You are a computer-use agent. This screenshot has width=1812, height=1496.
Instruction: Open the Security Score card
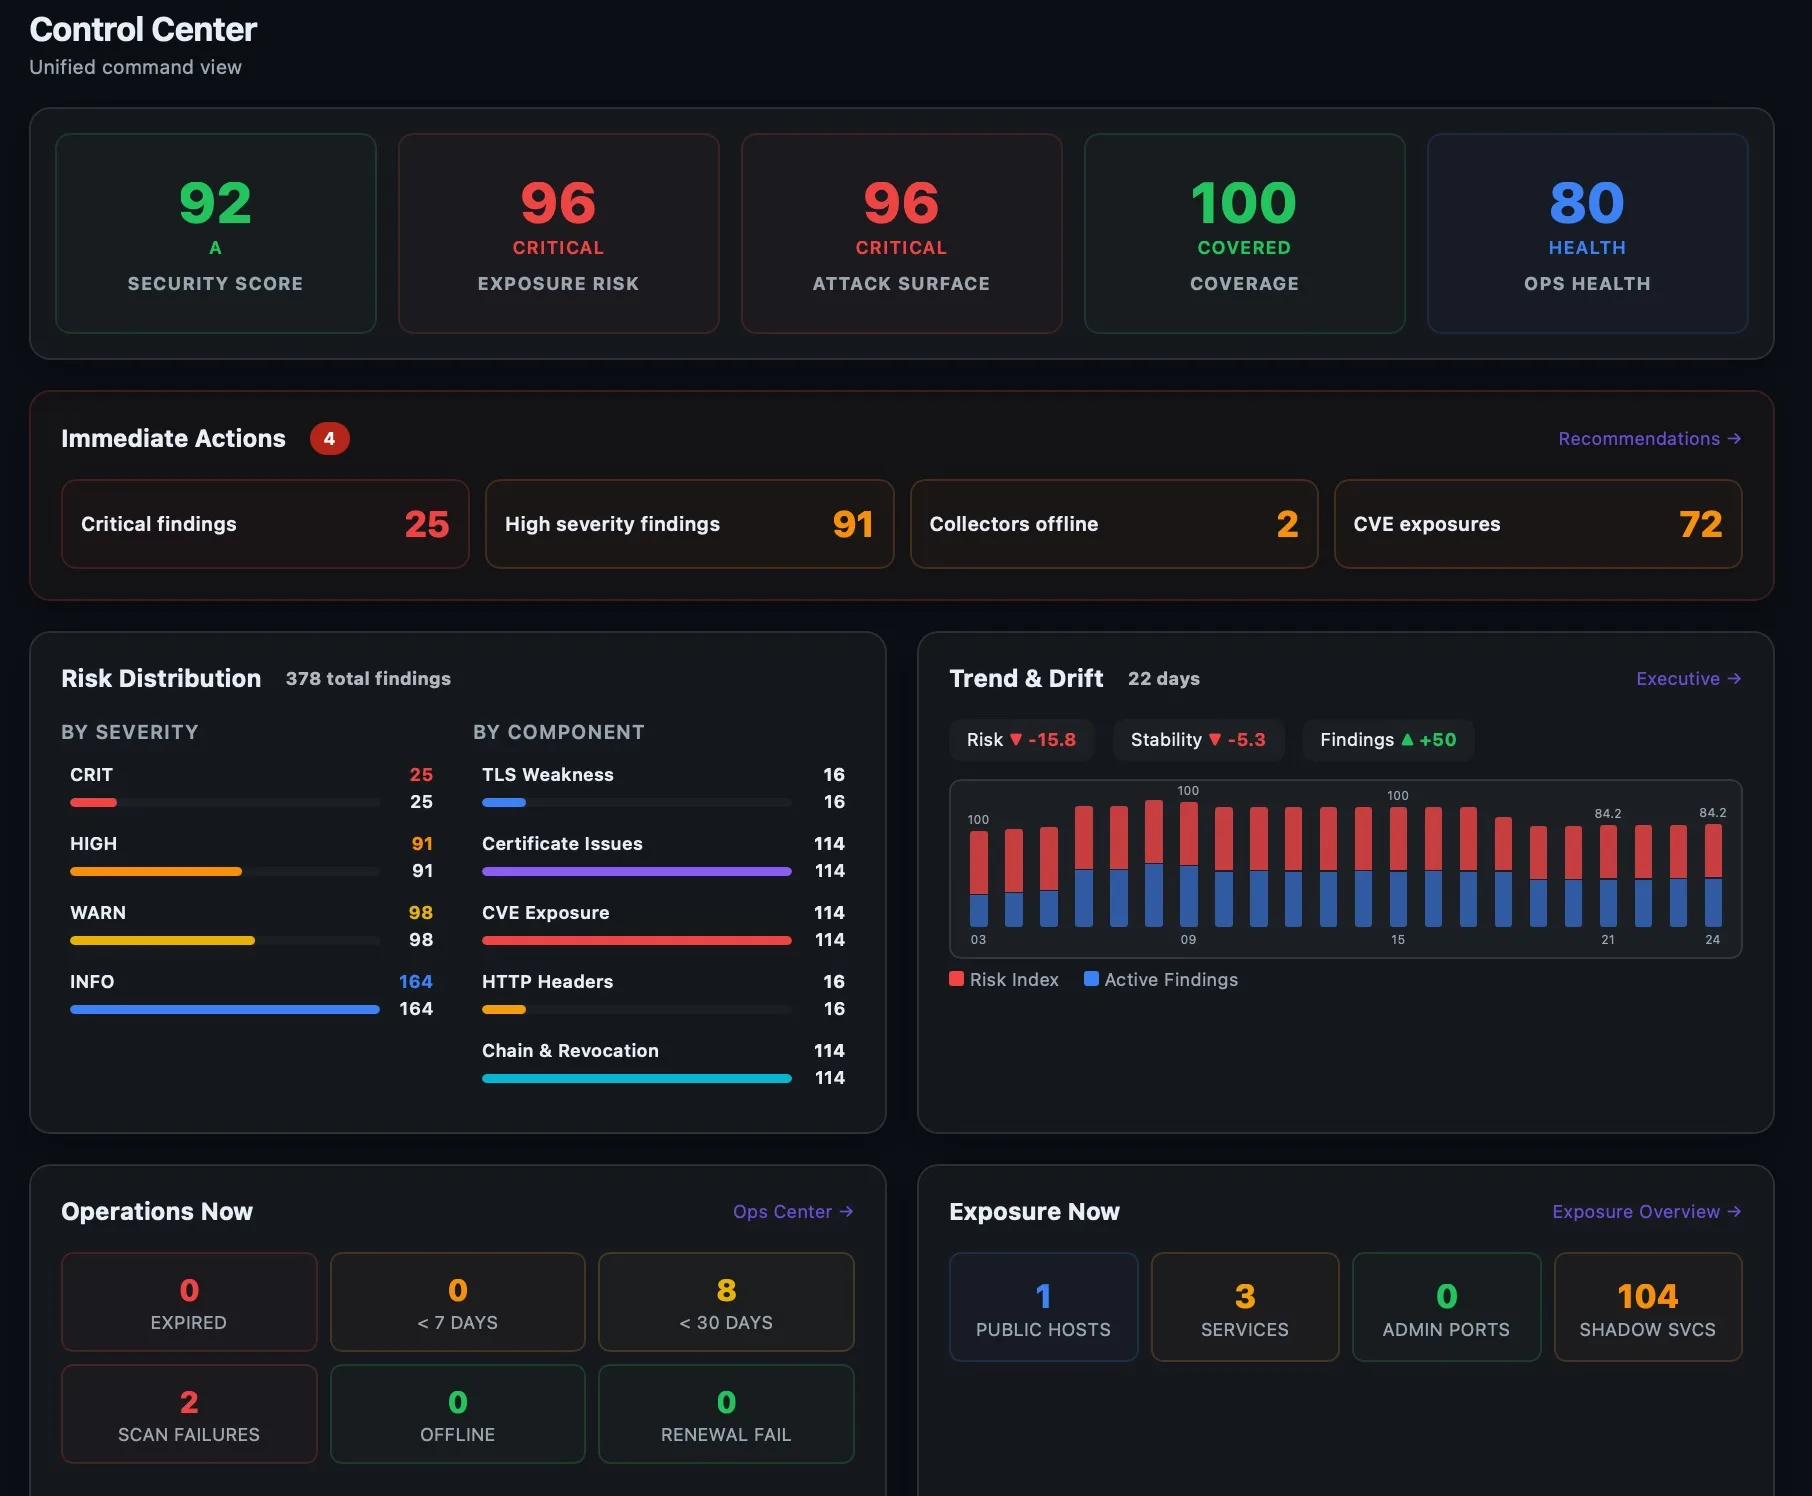216,233
